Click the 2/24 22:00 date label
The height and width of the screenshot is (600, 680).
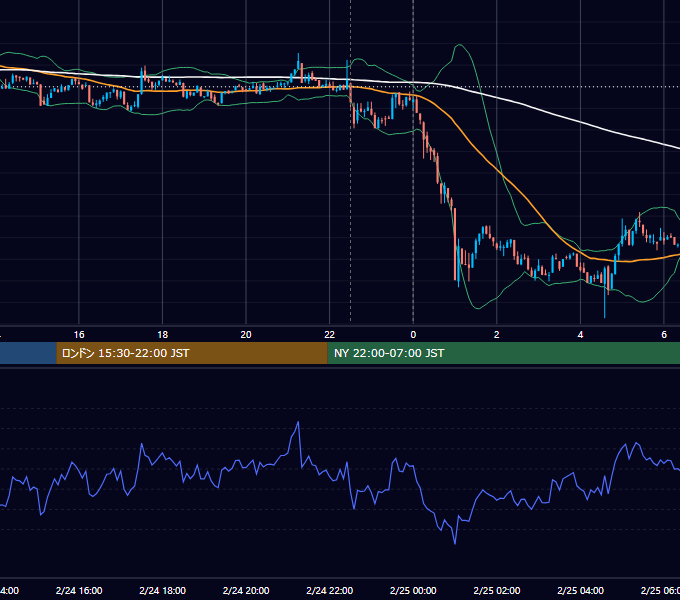[x=330, y=590]
